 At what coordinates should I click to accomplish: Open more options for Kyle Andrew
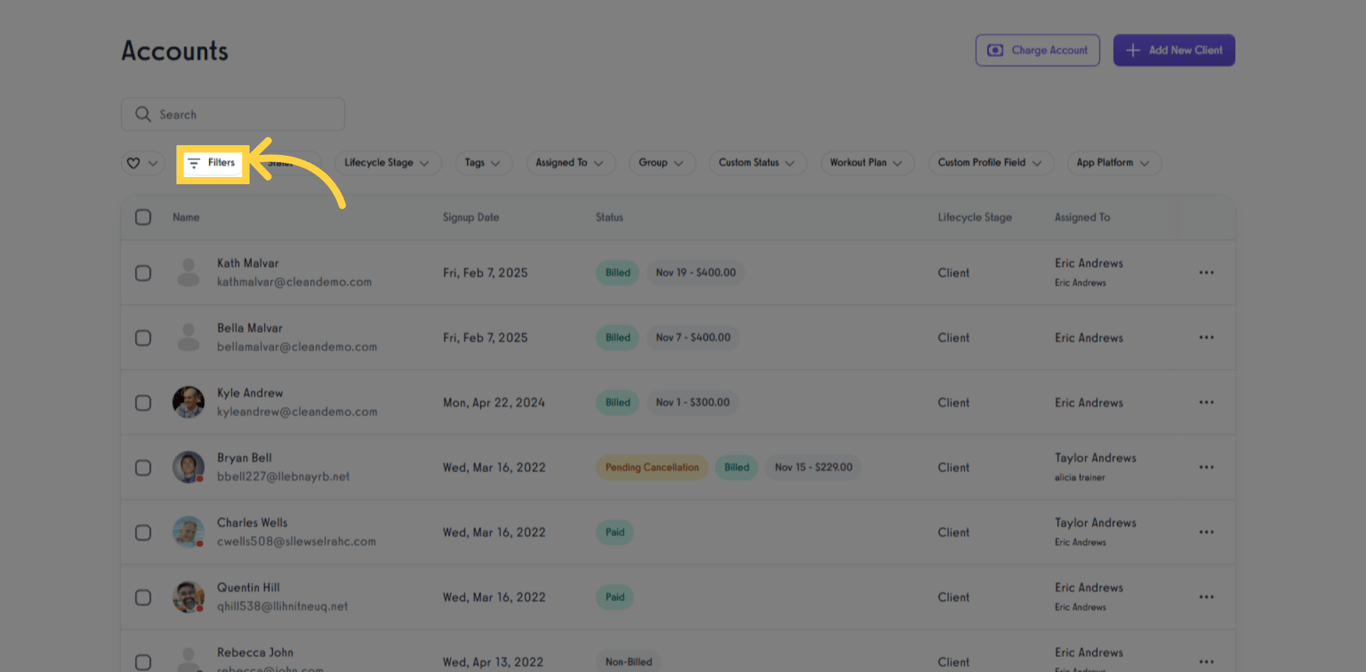(1206, 402)
